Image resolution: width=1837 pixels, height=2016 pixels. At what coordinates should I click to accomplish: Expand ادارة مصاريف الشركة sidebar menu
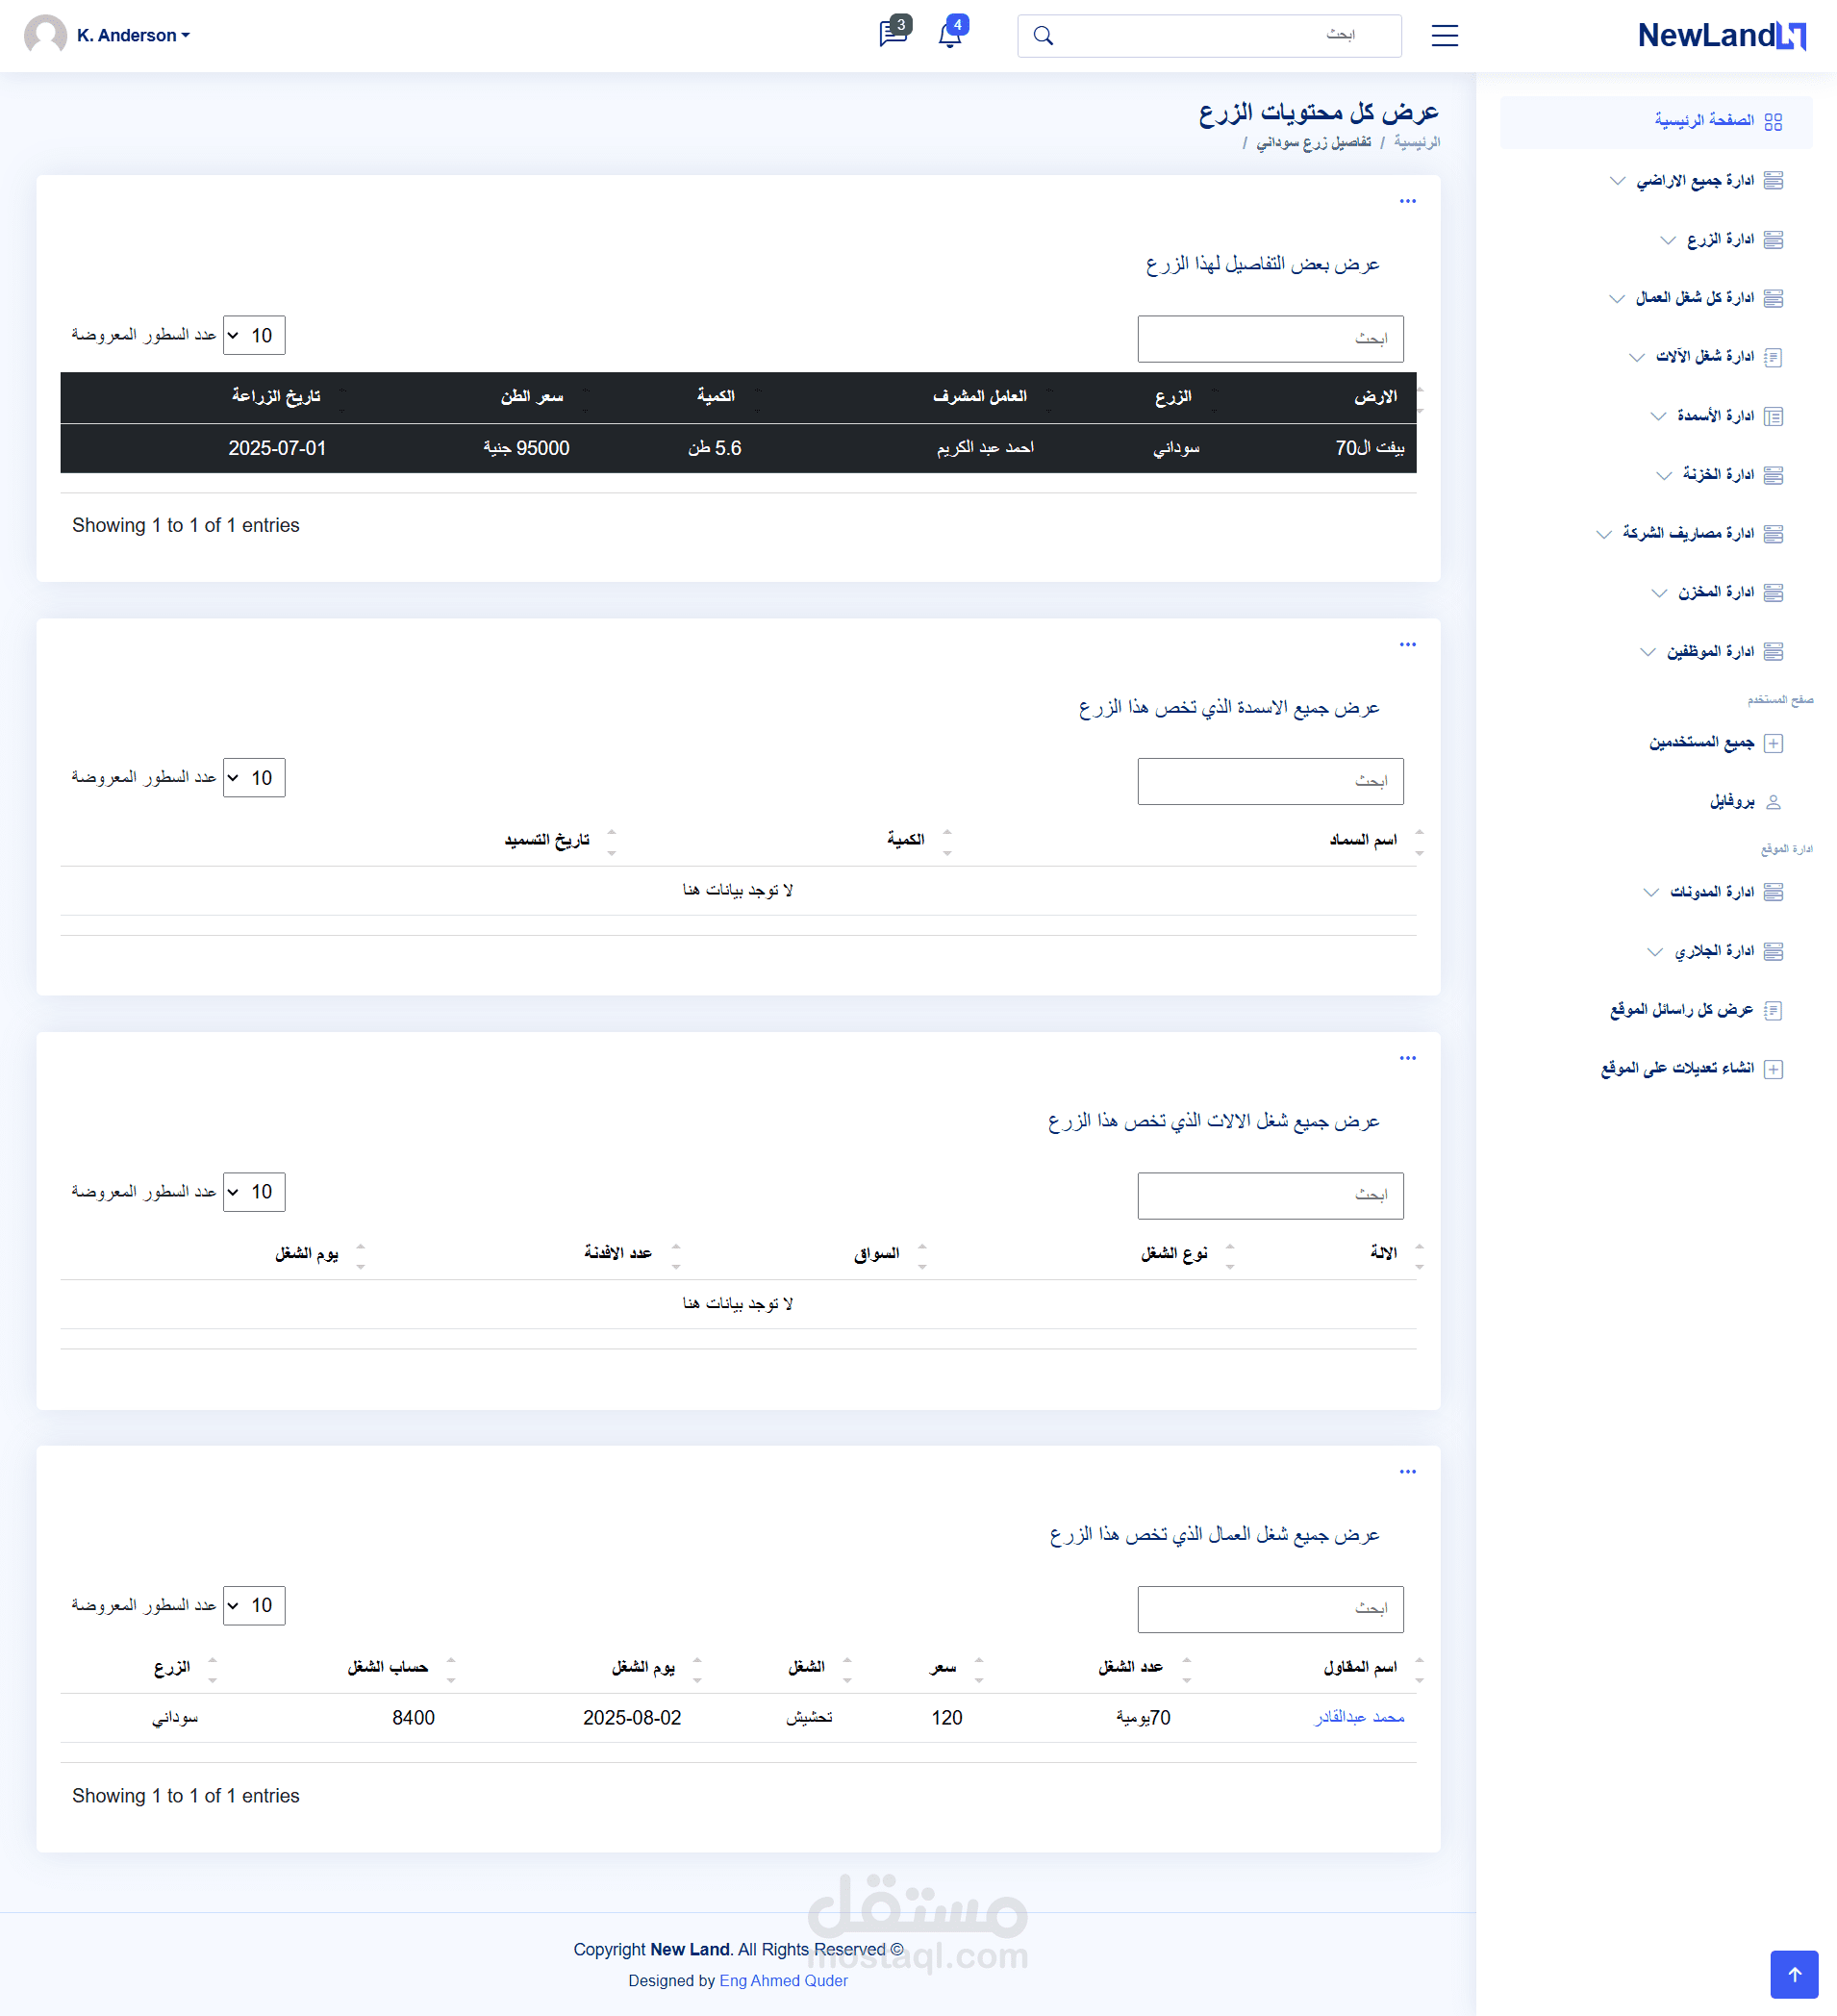point(1689,533)
